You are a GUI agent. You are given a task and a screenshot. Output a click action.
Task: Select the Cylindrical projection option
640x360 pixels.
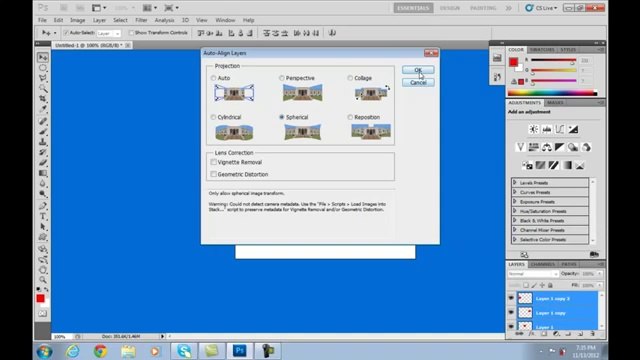213,117
